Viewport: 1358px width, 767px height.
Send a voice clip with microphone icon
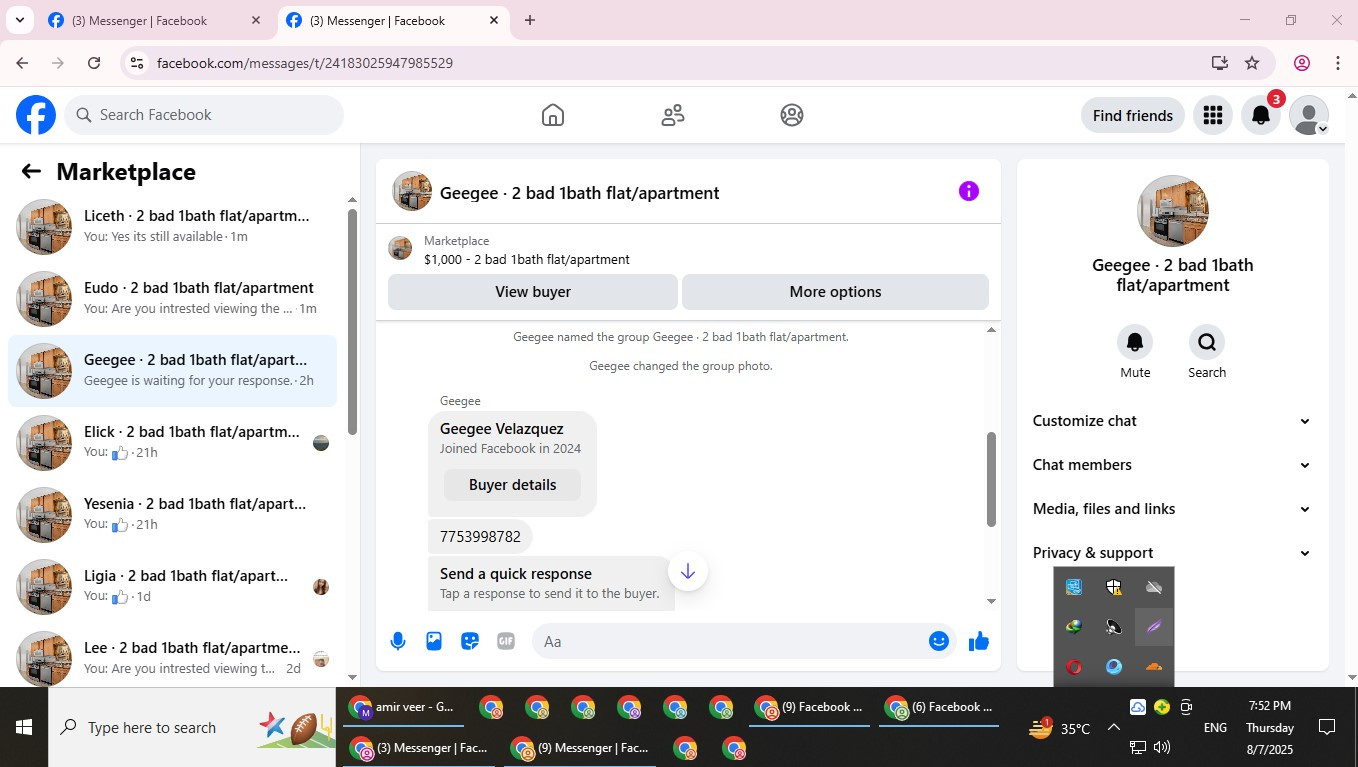(398, 641)
